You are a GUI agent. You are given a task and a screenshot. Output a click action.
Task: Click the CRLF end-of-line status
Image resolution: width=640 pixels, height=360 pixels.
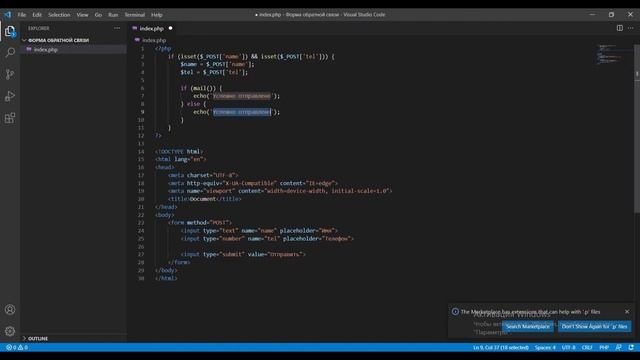(x=587, y=347)
